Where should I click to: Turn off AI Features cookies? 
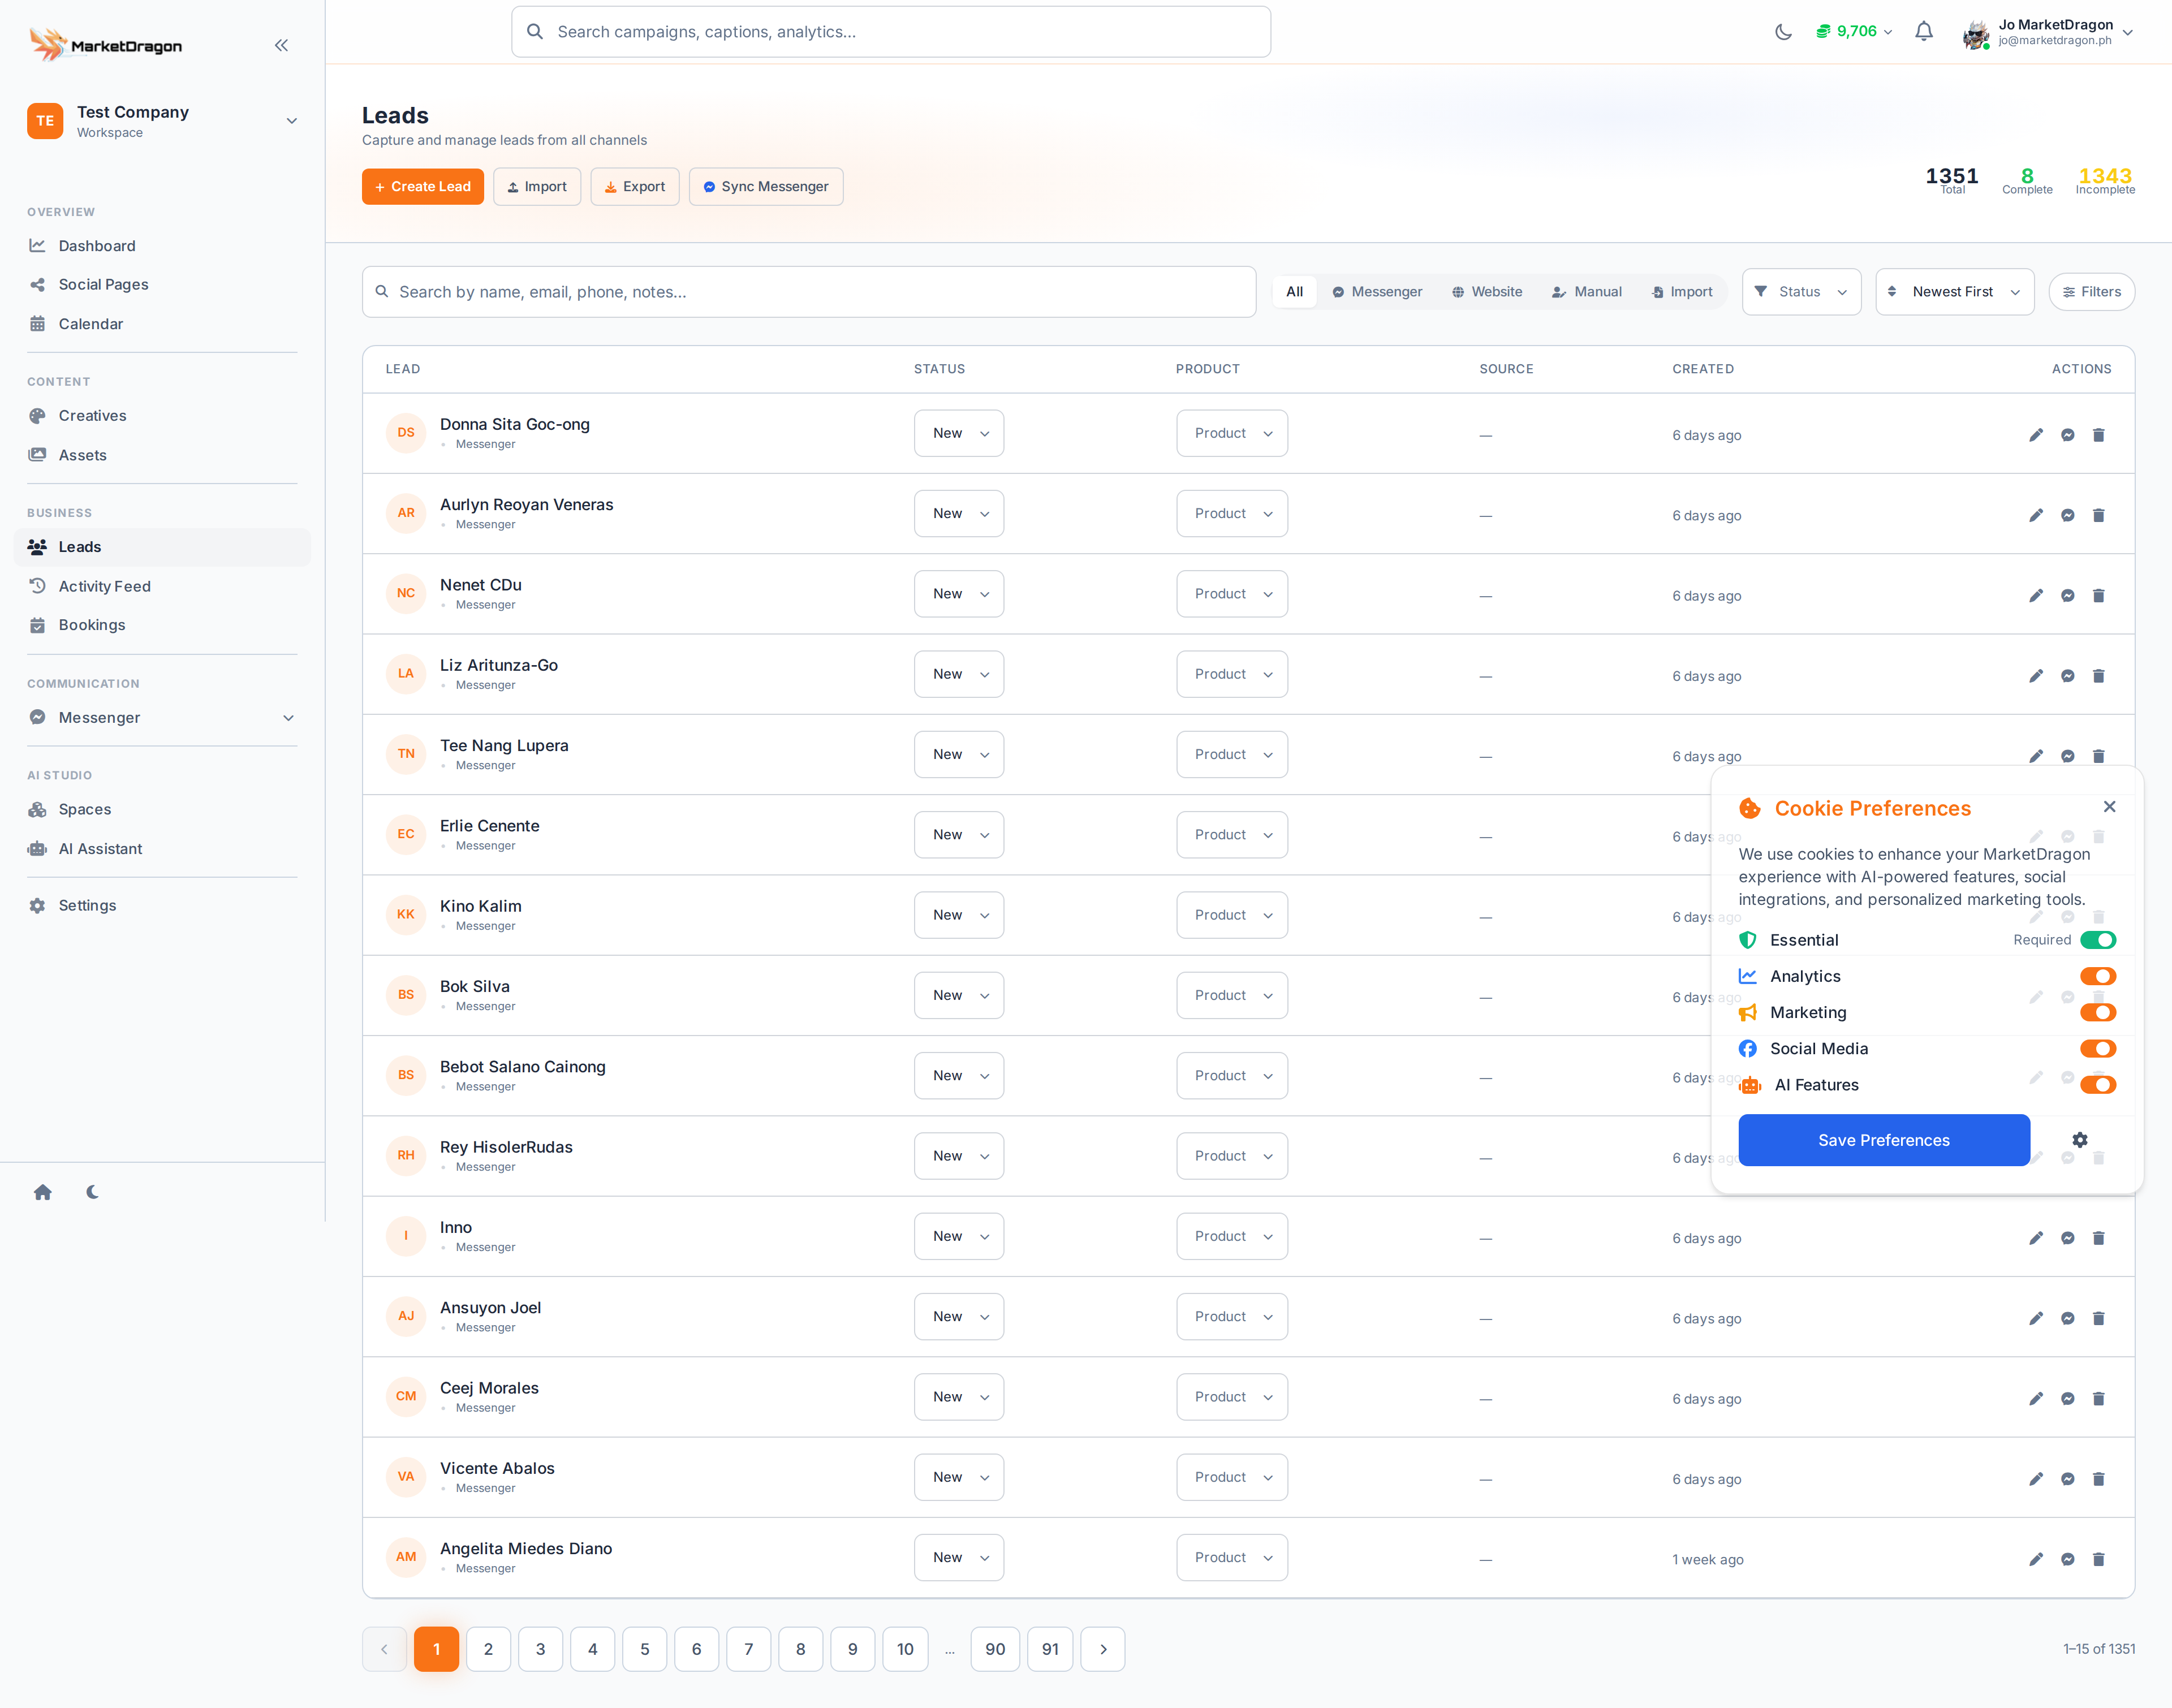[2097, 1085]
